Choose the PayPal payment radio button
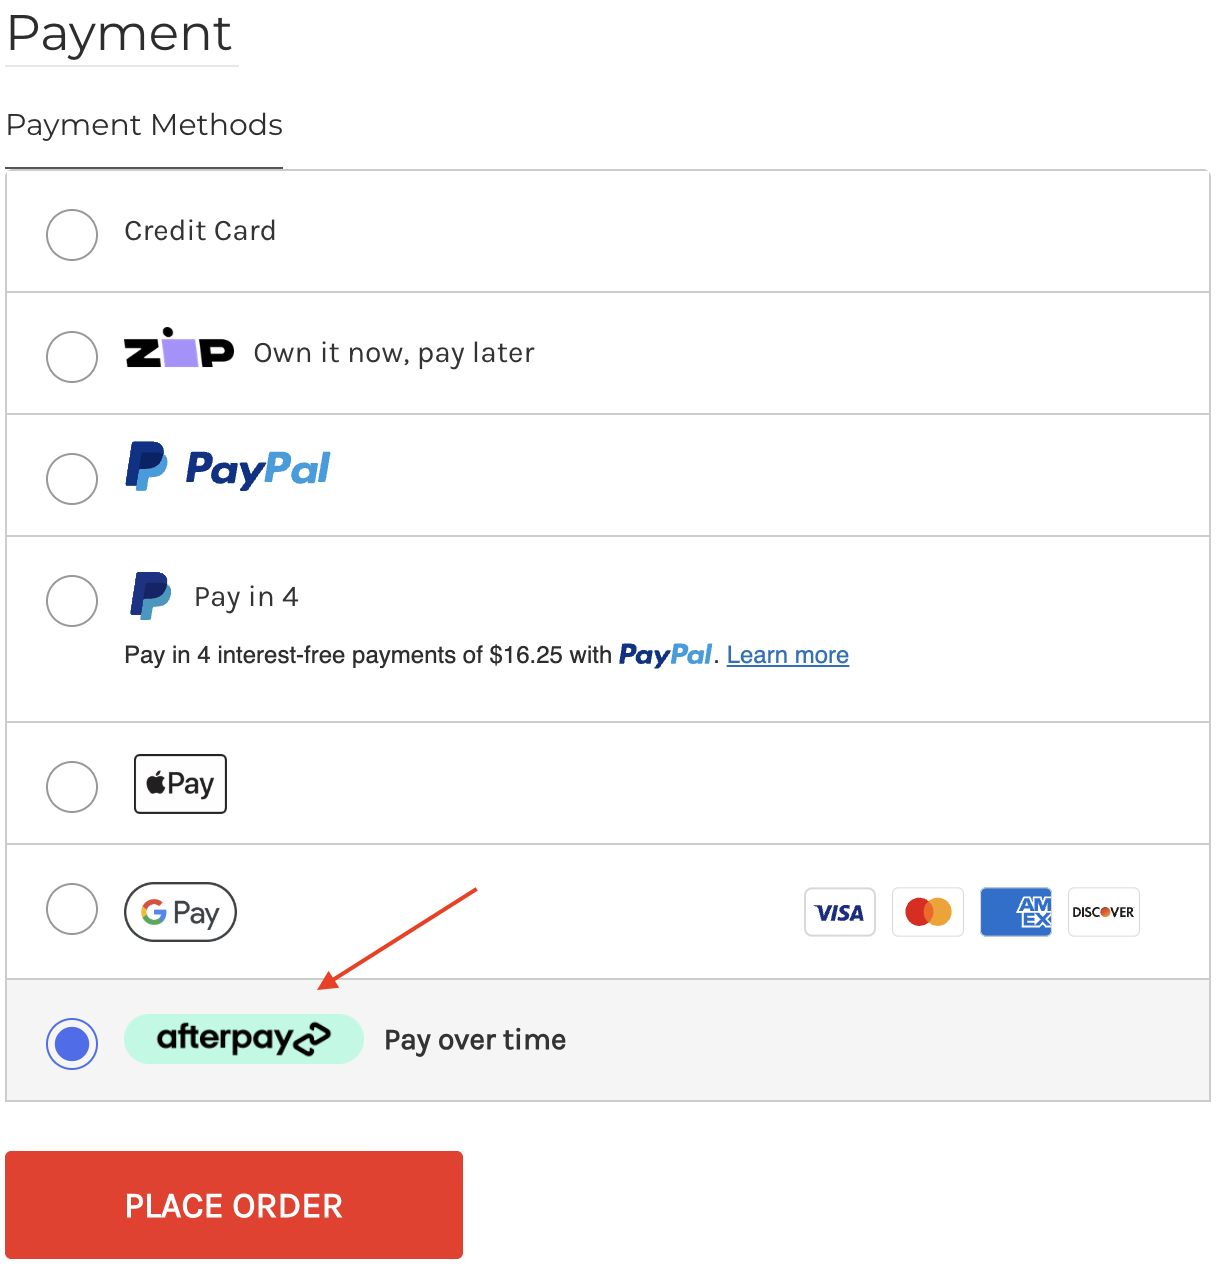Viewport: 1222px width, 1272px height. click(x=71, y=479)
